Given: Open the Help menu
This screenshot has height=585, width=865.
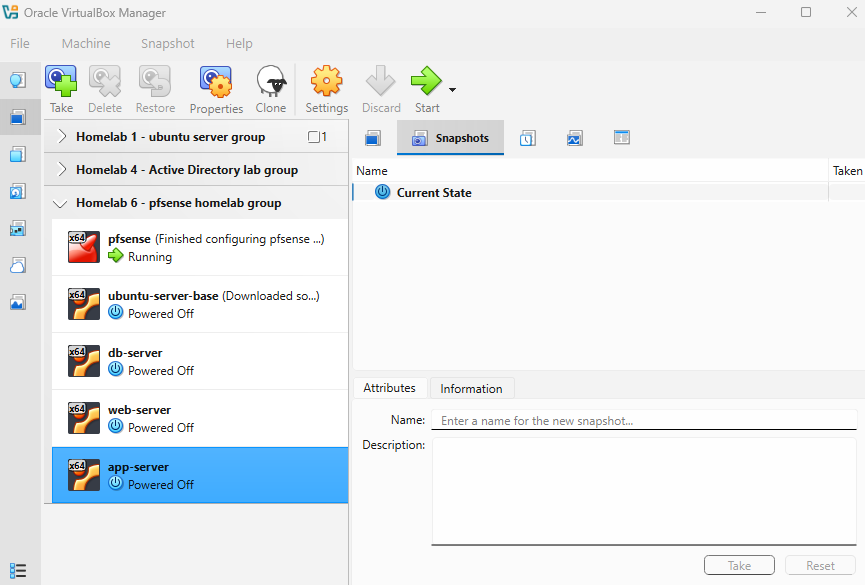Looking at the screenshot, I should pos(239,44).
